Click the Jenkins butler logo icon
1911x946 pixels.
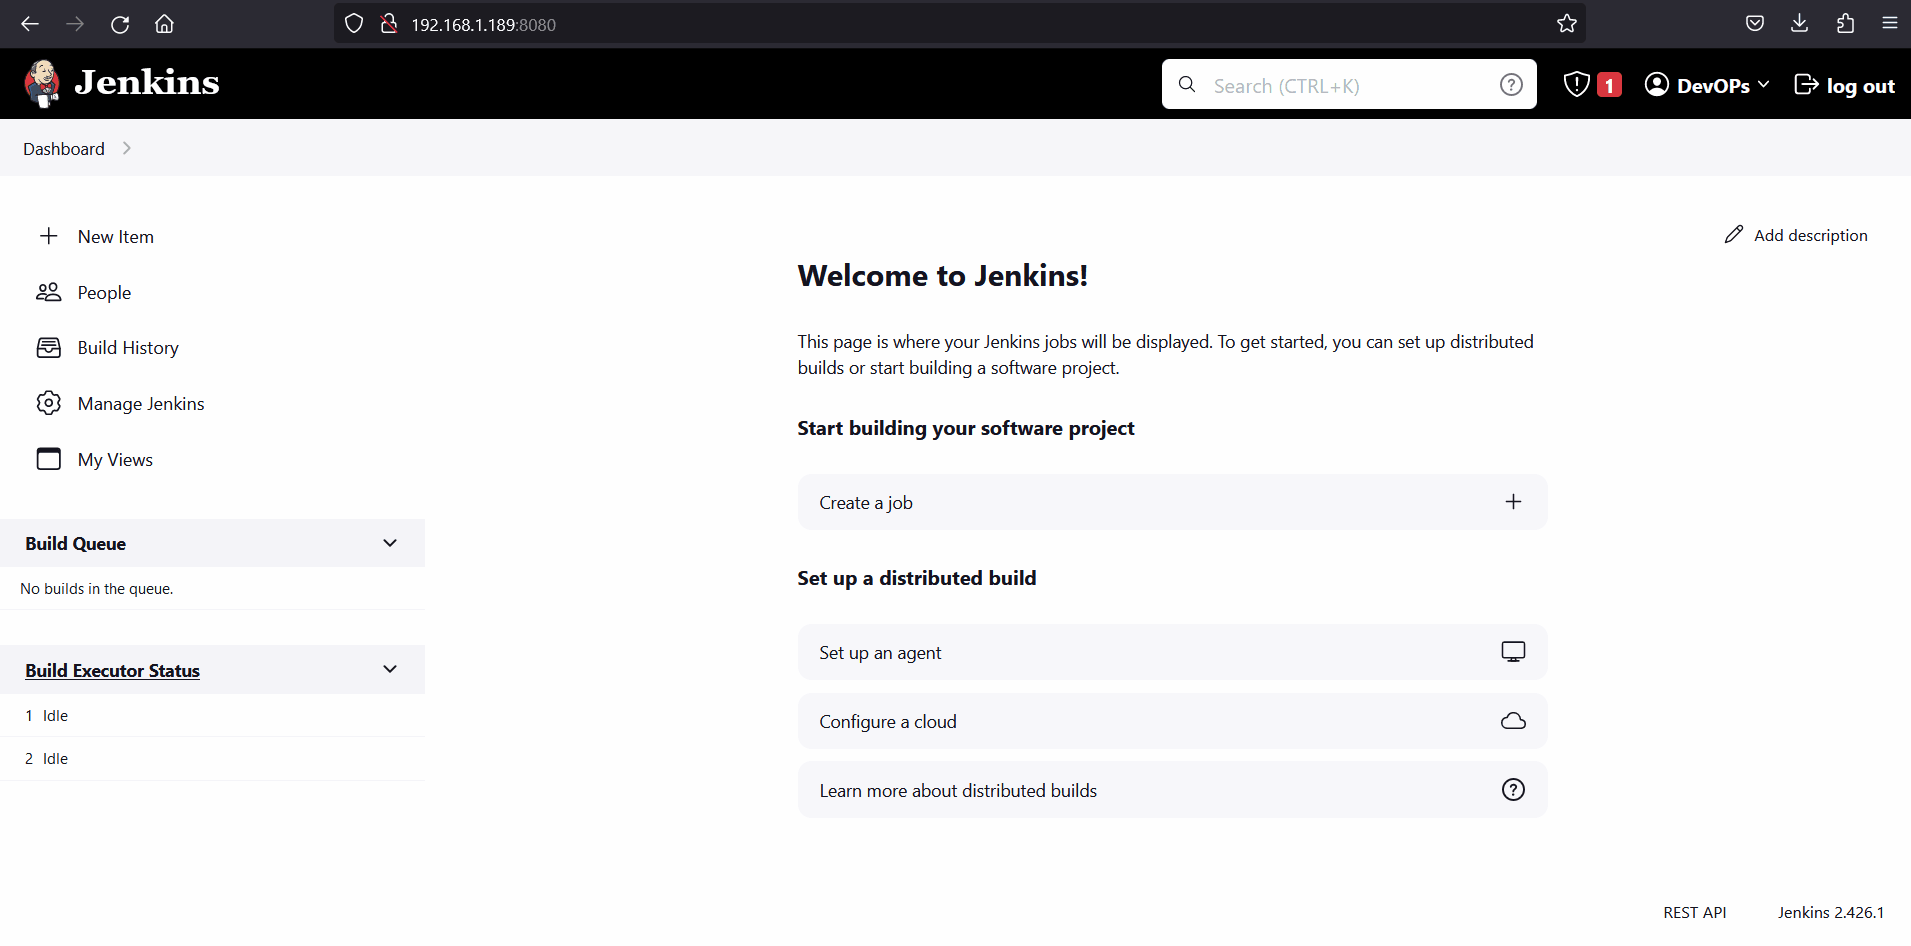tap(42, 83)
